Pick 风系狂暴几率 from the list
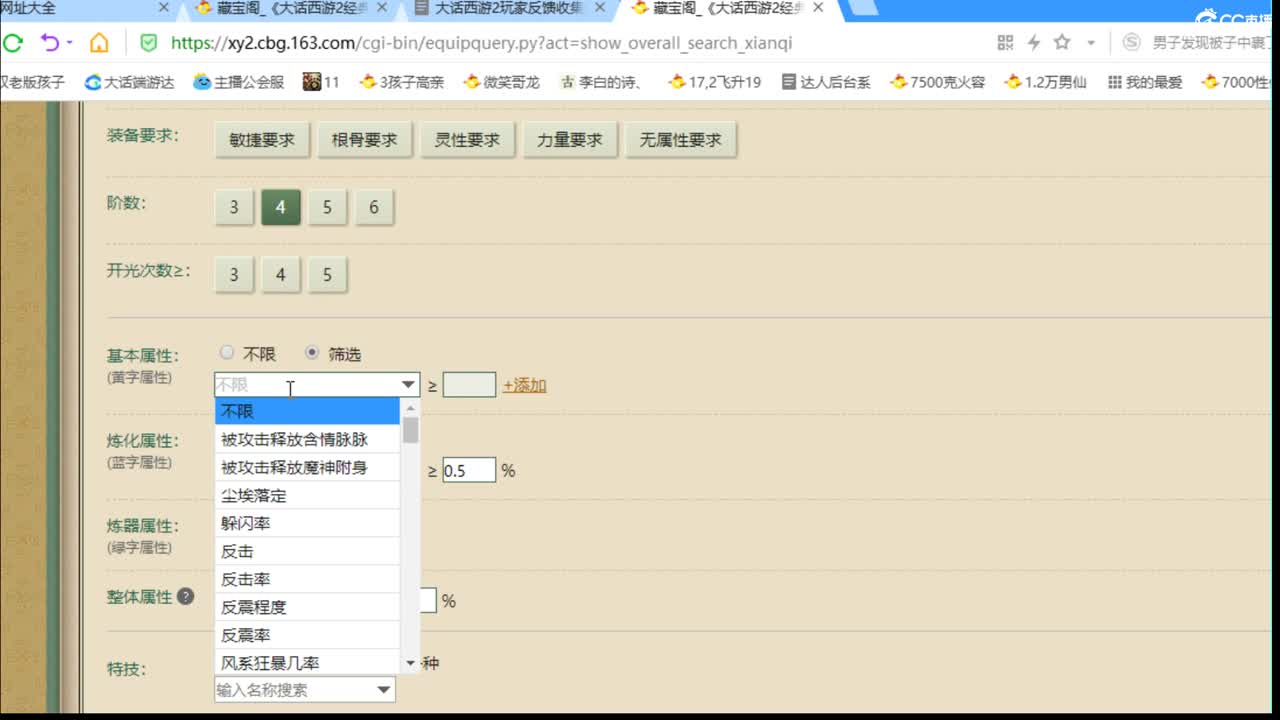 coord(308,662)
